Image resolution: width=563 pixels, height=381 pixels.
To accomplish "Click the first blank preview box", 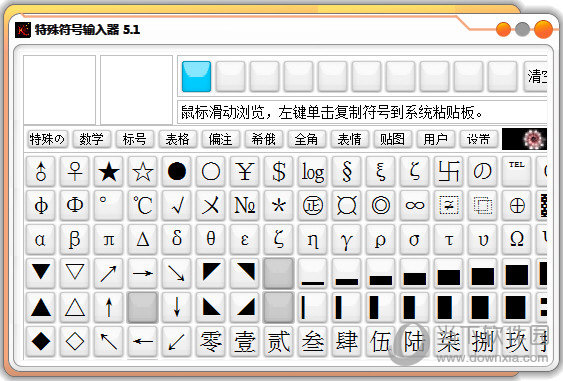I will [x=59, y=90].
